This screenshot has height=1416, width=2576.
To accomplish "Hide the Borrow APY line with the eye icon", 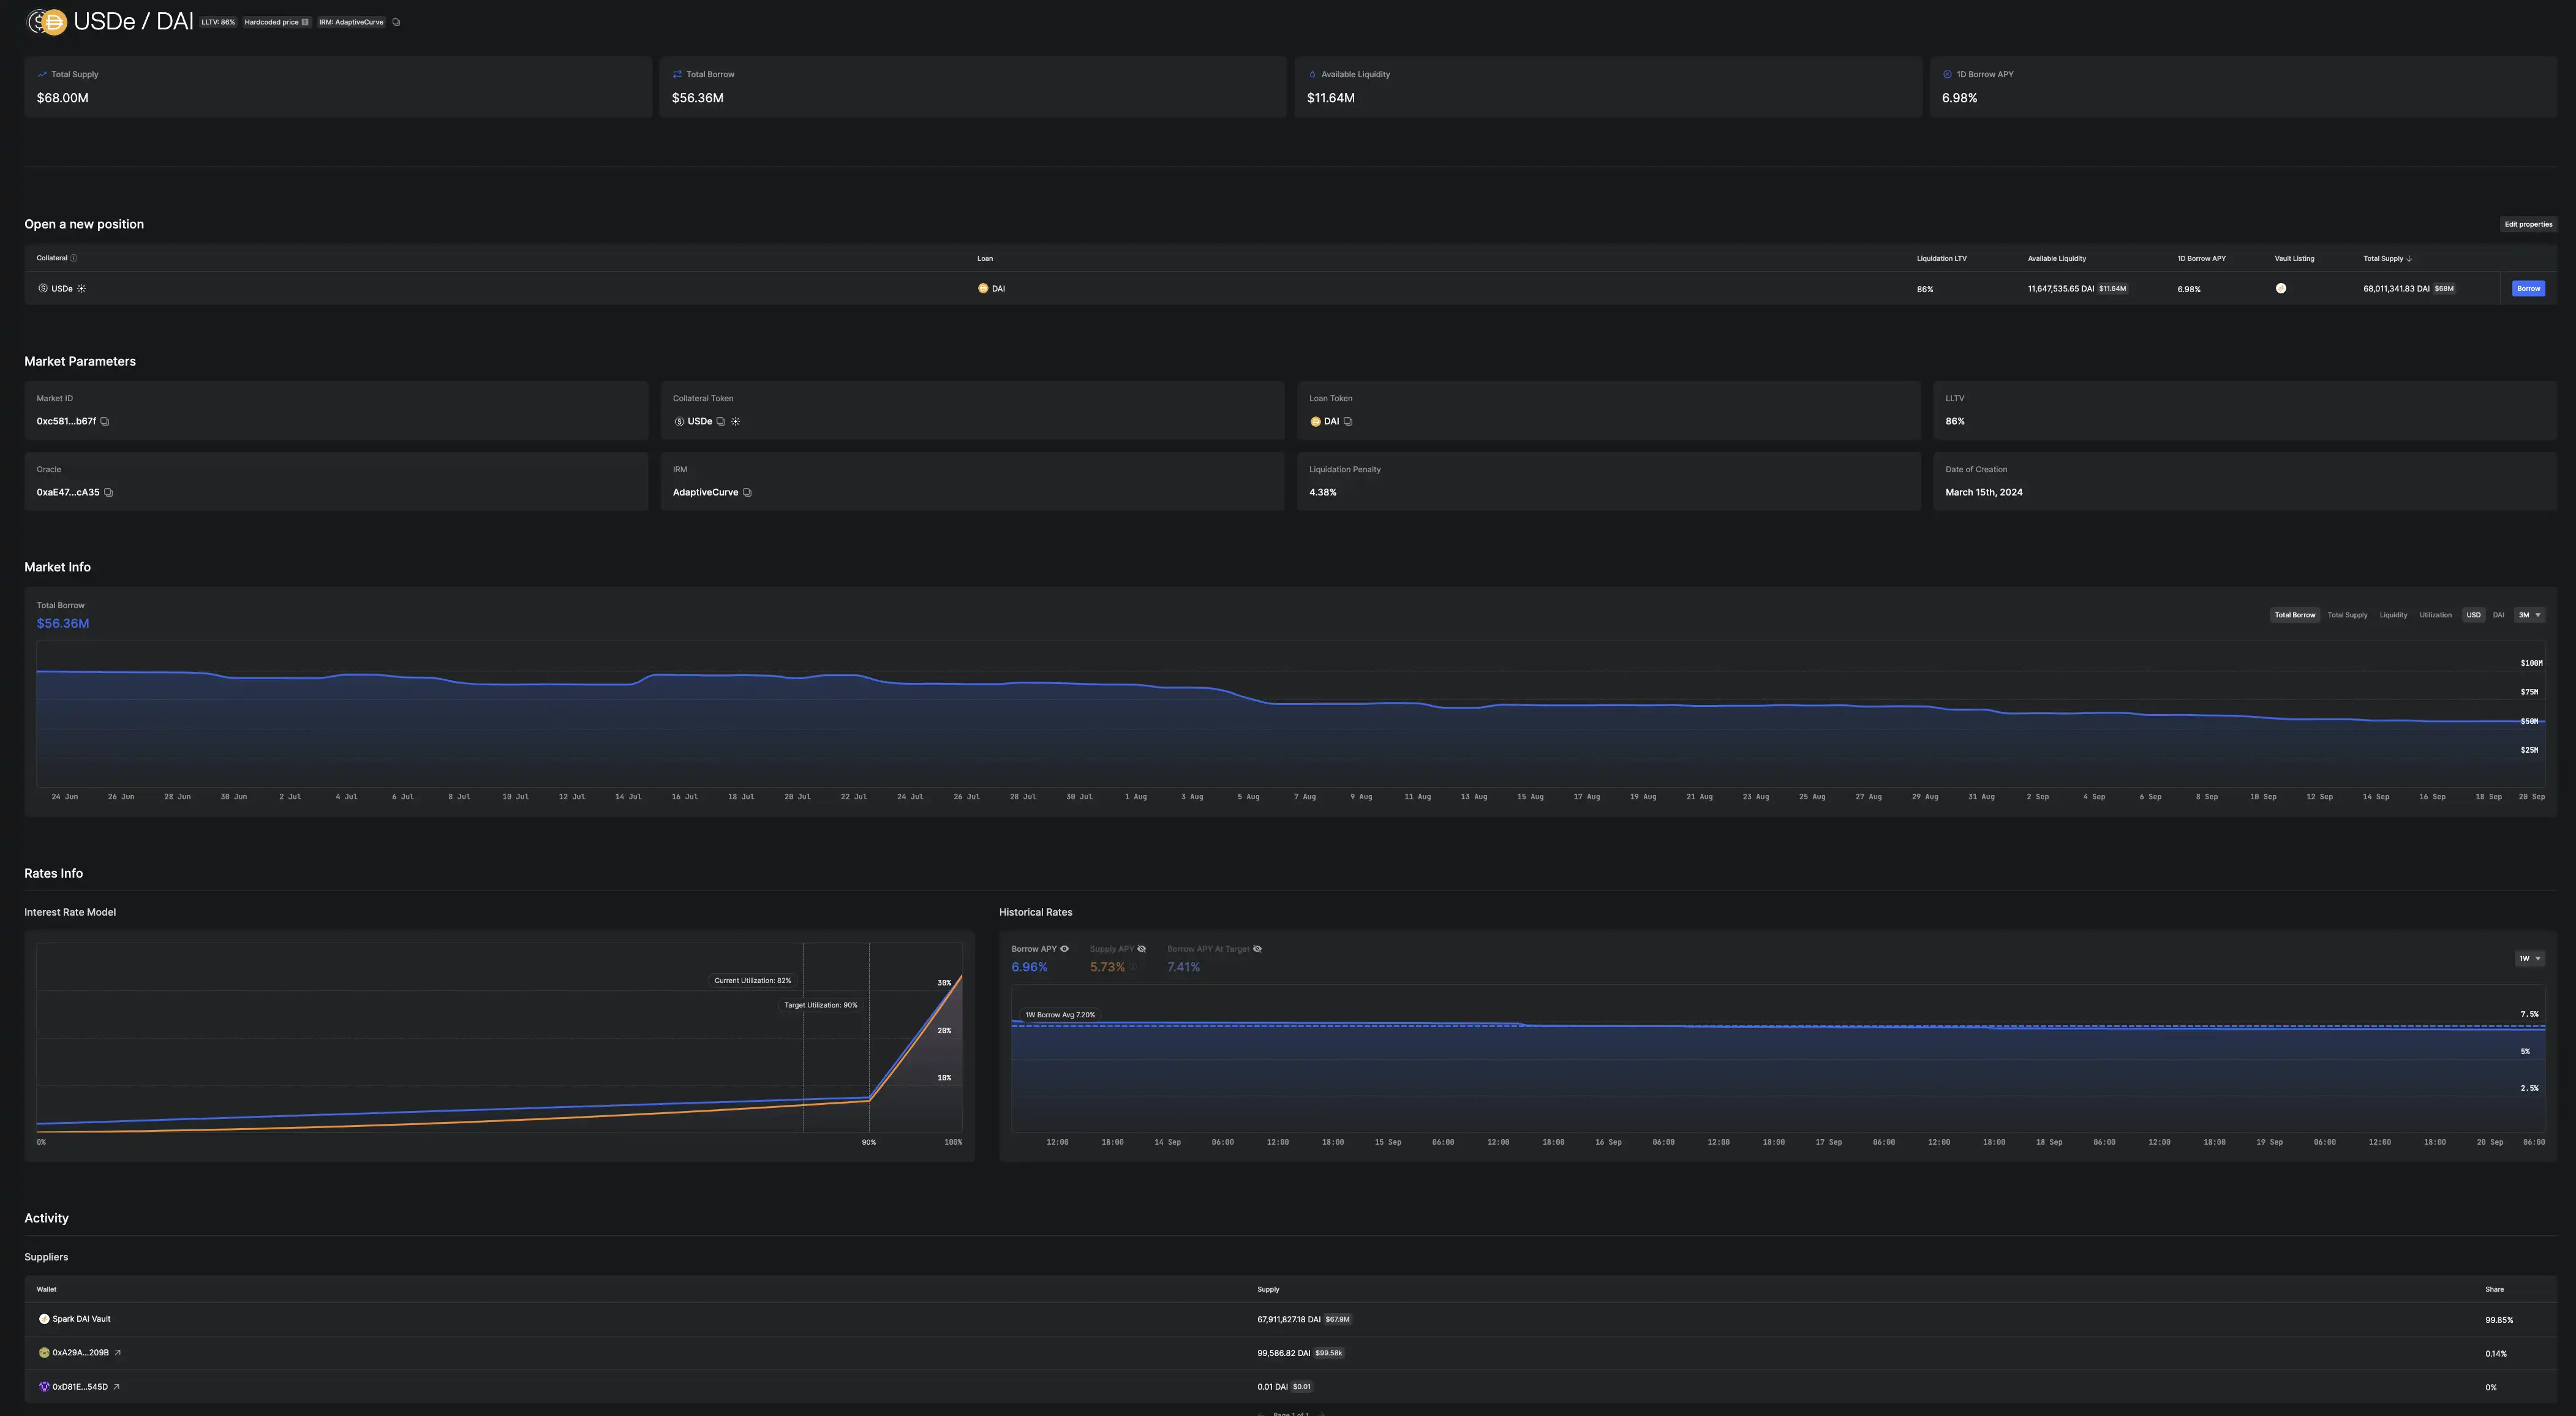I will point(1064,949).
